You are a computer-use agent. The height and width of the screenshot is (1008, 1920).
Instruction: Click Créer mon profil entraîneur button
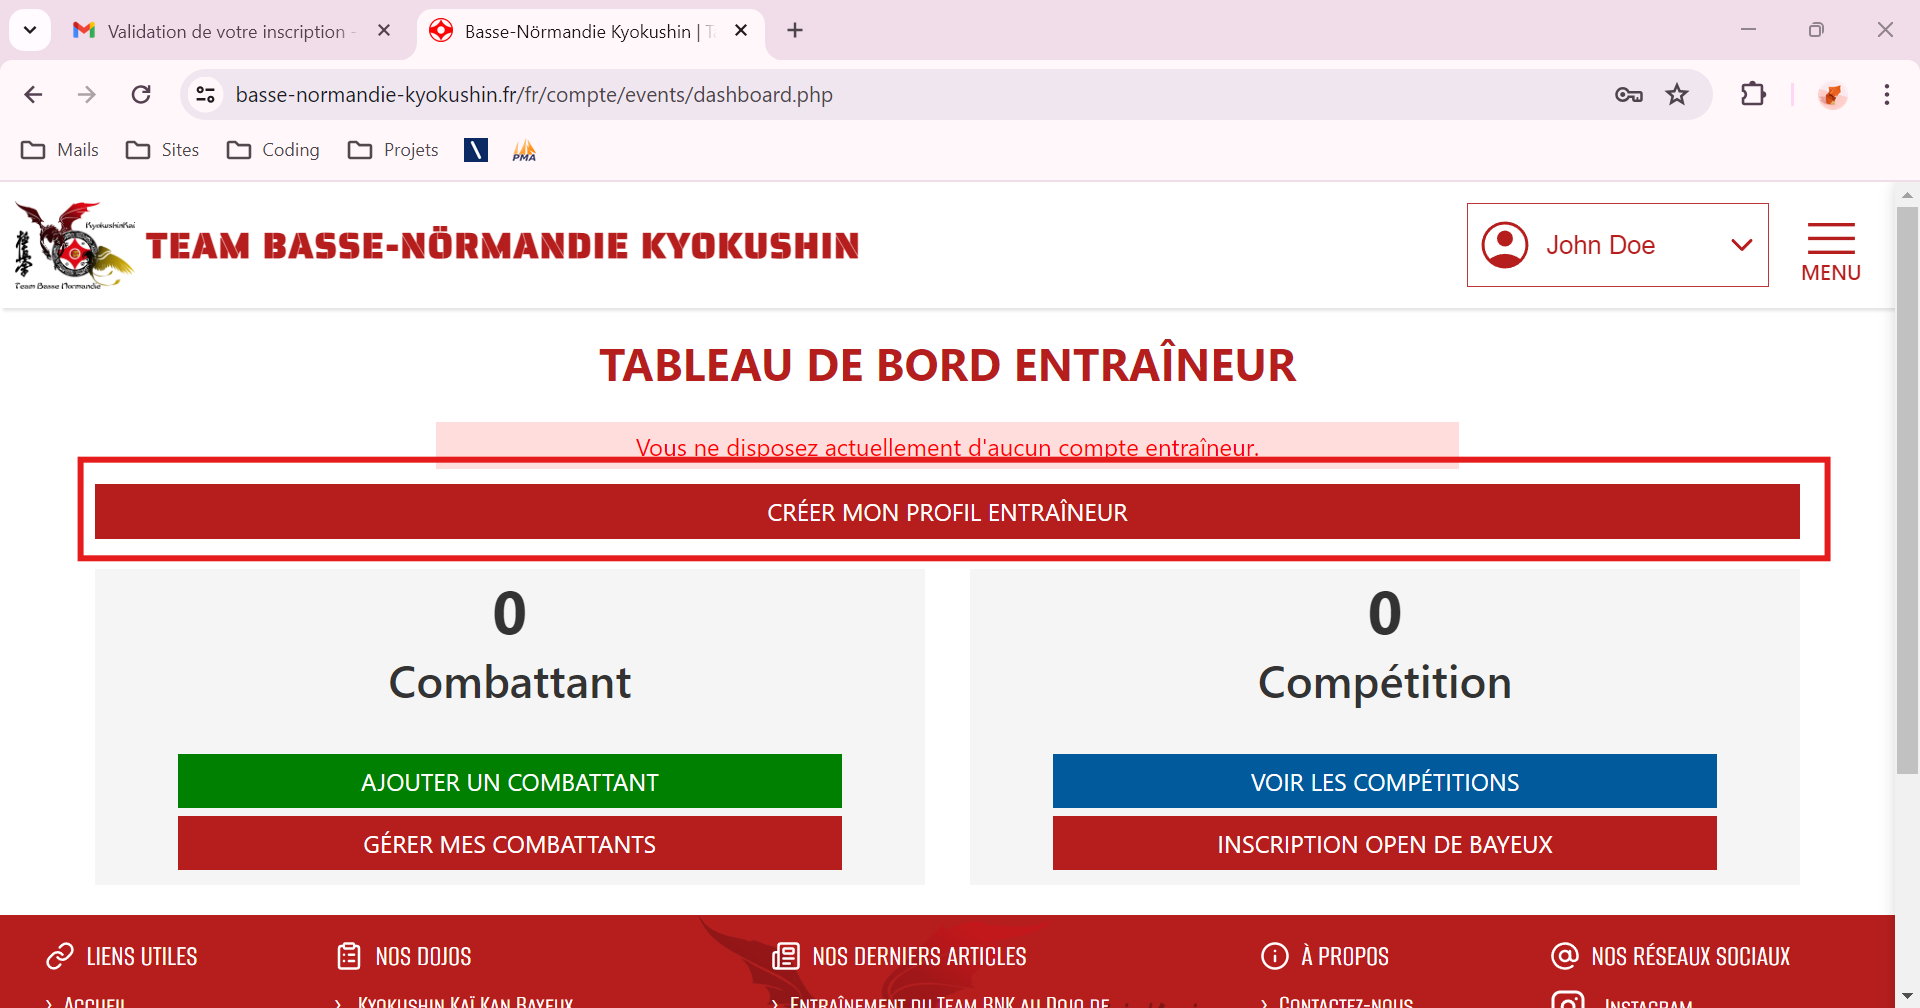(947, 512)
